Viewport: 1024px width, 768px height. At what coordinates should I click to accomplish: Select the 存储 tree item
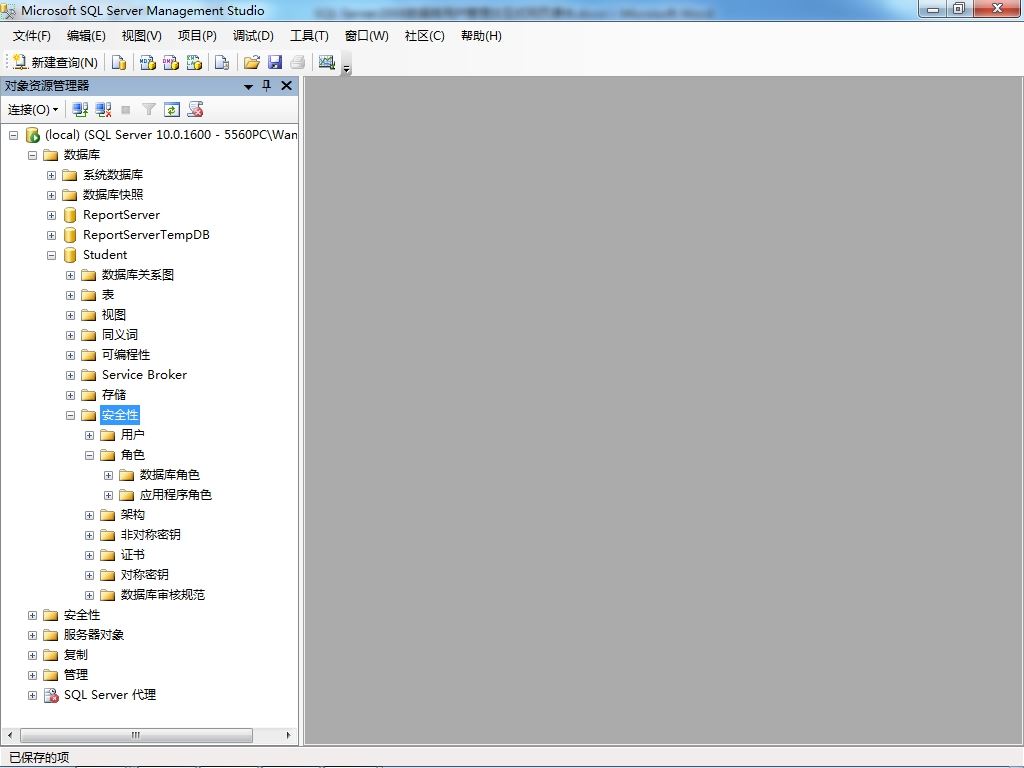point(114,395)
